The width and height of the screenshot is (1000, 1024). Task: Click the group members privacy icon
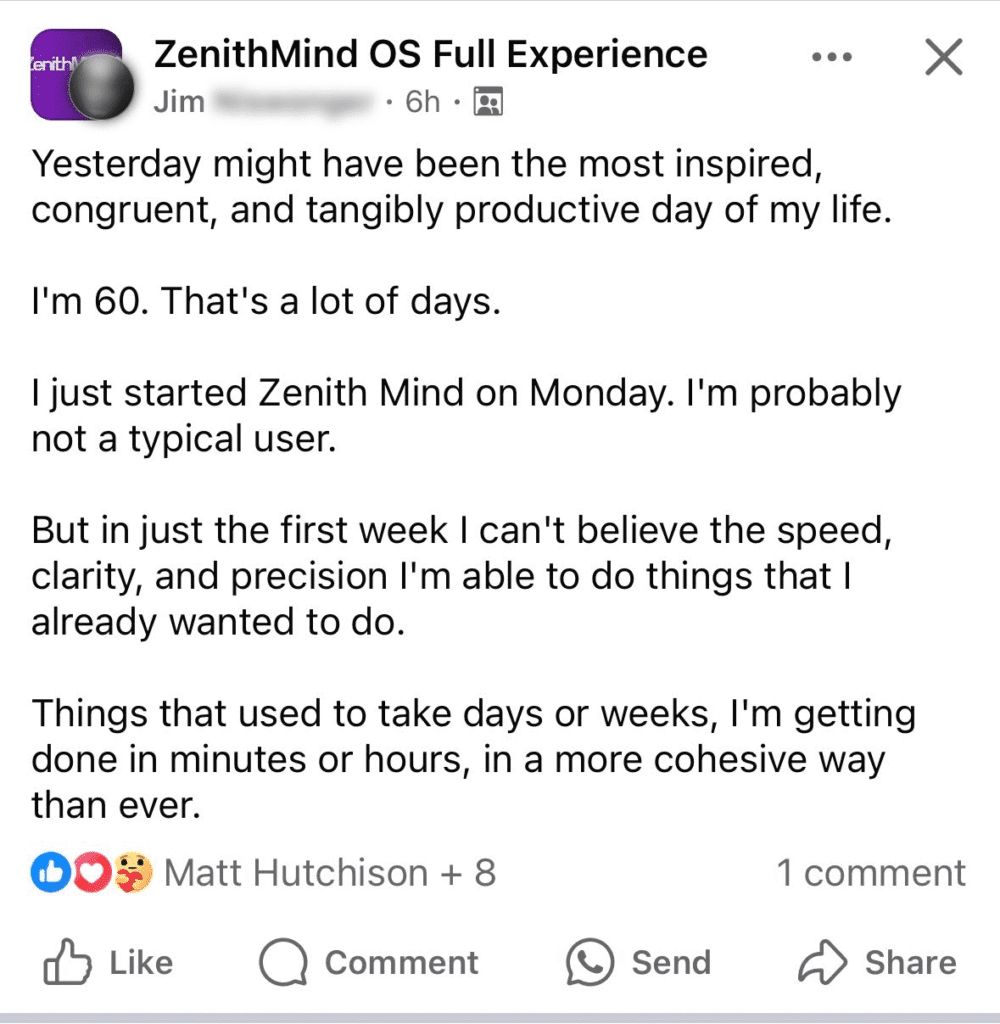pyautogui.click(x=489, y=102)
